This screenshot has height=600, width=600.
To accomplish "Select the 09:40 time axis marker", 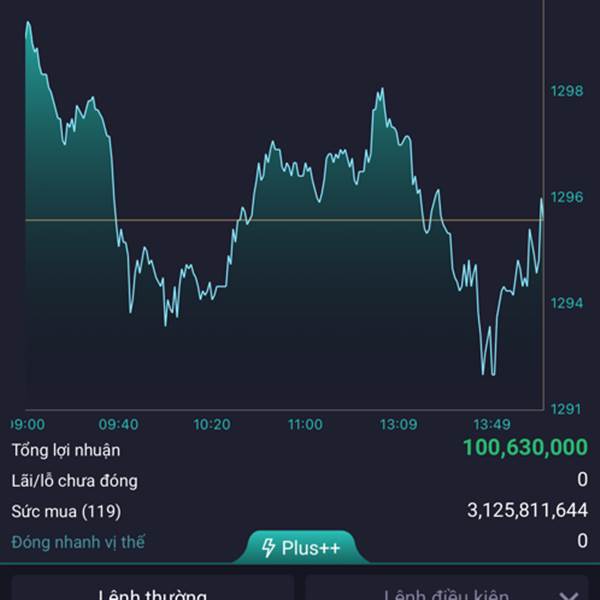I will (x=118, y=424).
